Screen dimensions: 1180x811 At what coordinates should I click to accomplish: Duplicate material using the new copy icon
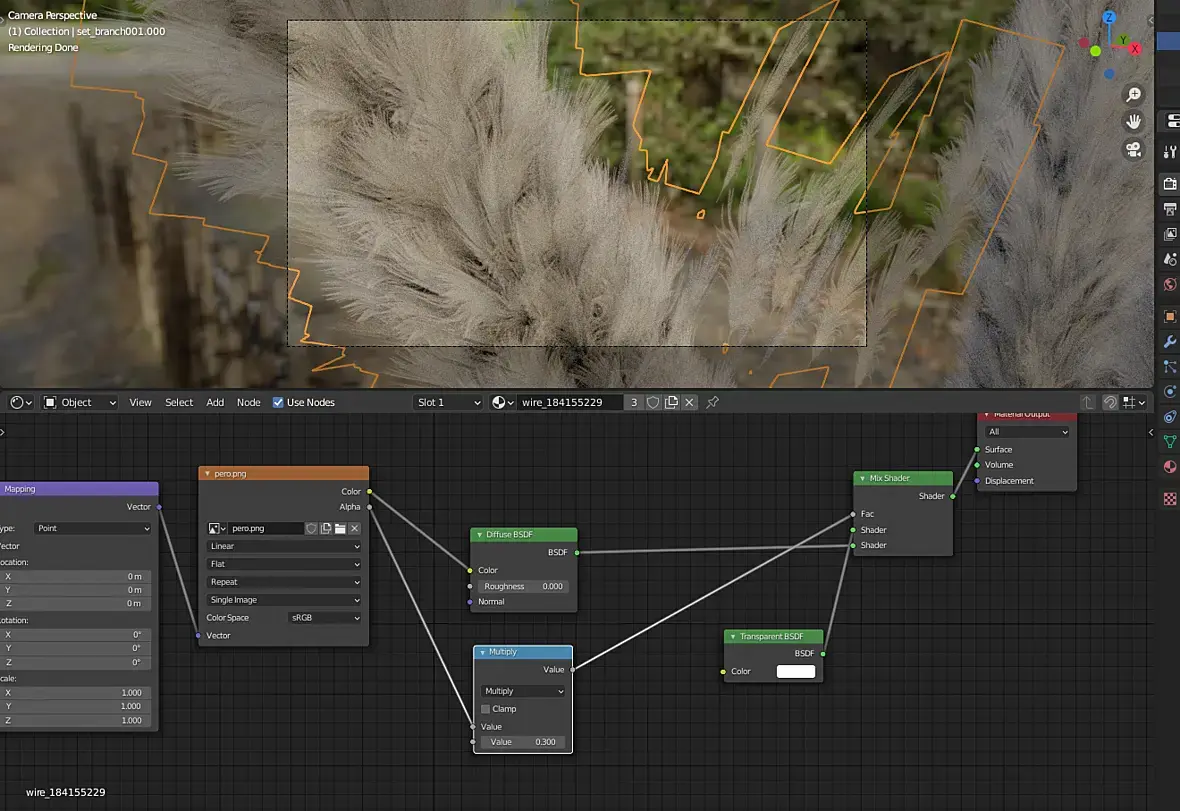[671, 402]
